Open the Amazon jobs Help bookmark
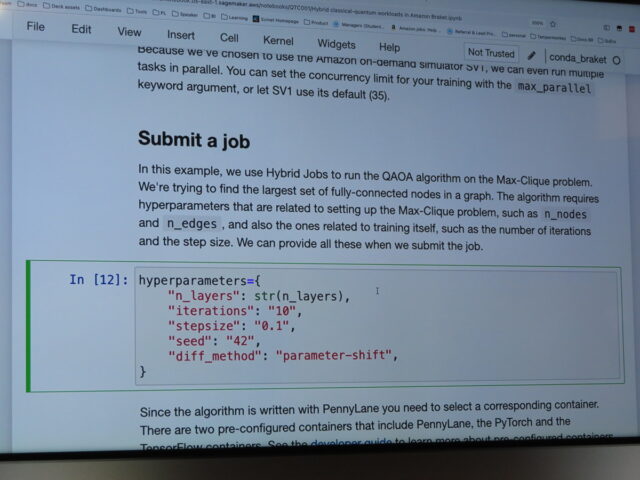Image resolution: width=640 pixels, height=480 pixels. click(414, 29)
